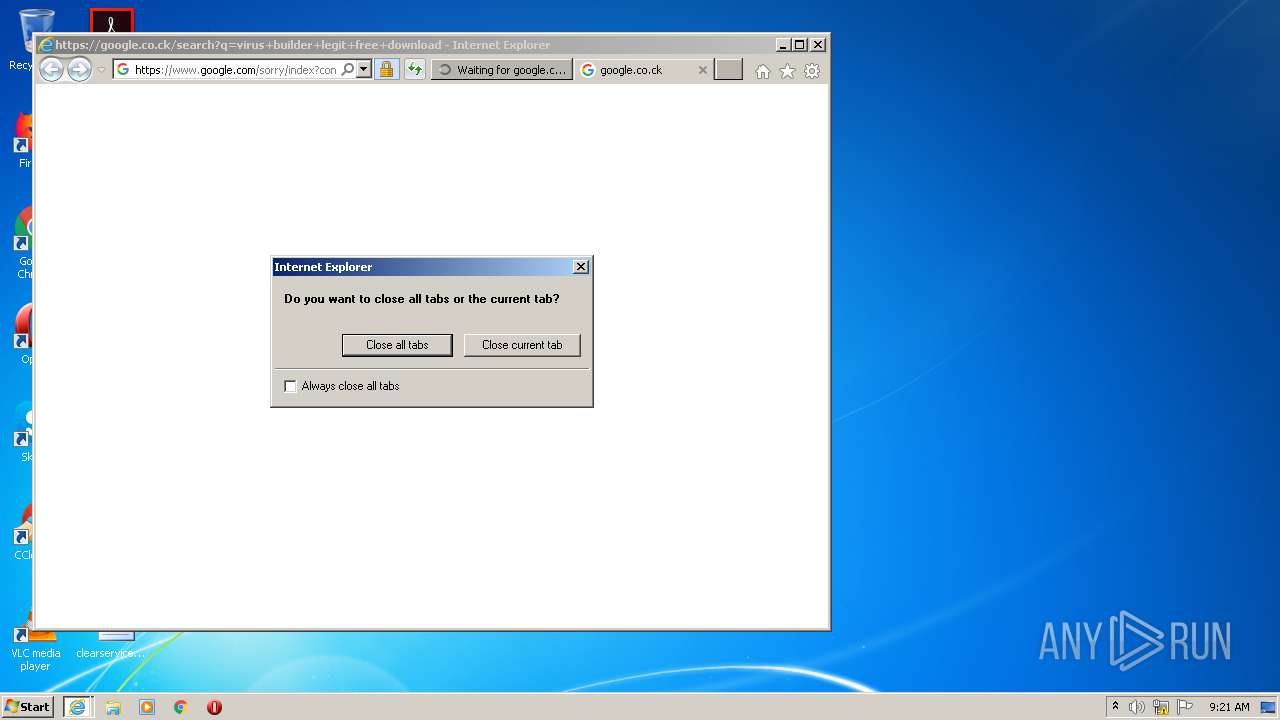Open the Start menu
1280x720 pixels.
28,707
